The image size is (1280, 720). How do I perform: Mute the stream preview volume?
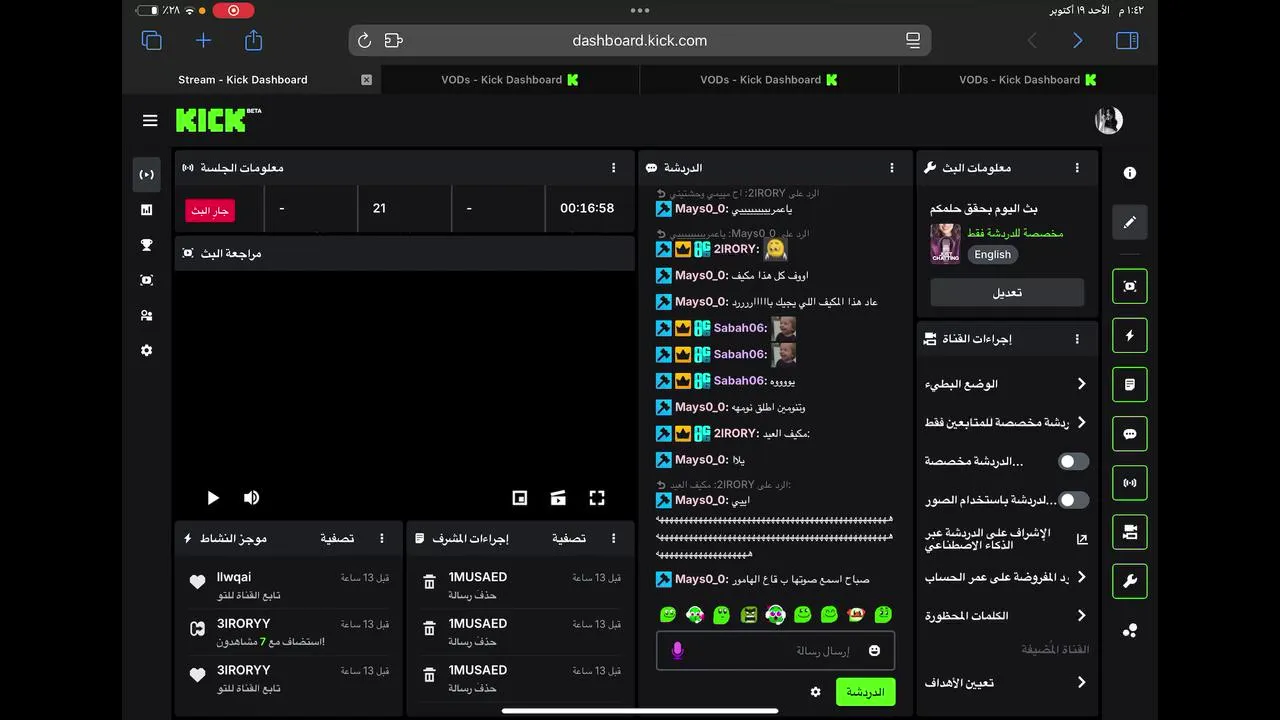[x=251, y=498]
